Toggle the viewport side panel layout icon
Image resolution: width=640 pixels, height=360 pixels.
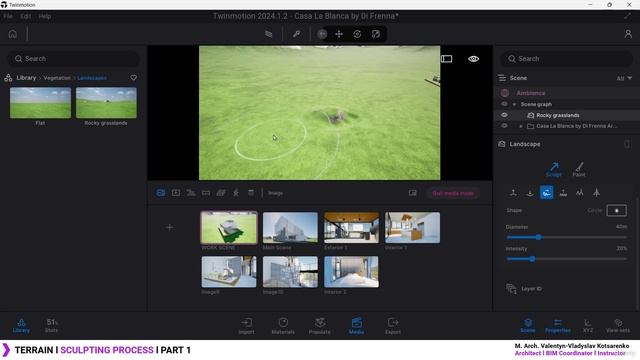[x=447, y=59]
